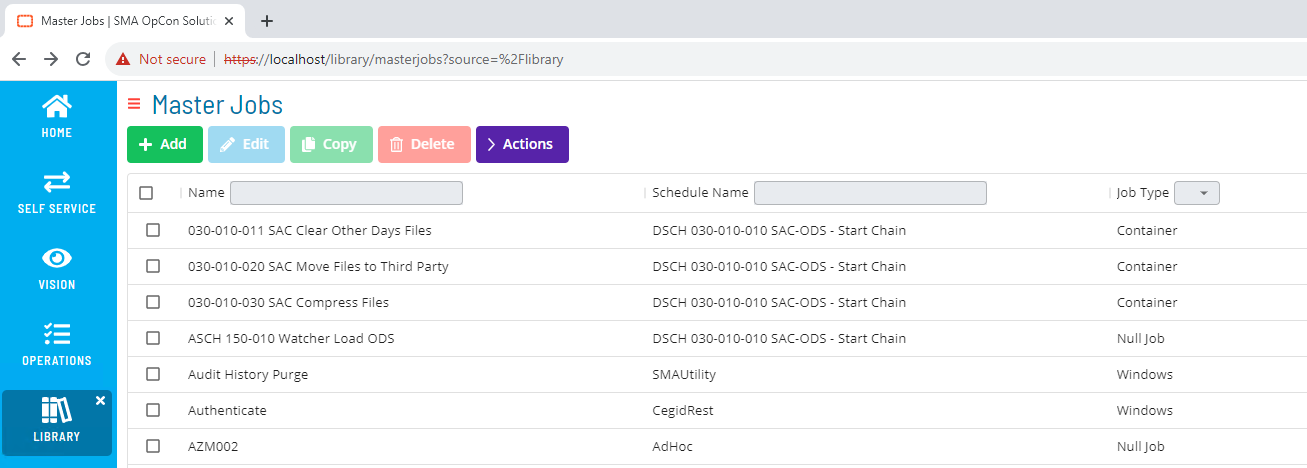Close the Library sidebar entry
Image resolution: width=1307 pixels, height=468 pixels.
(100, 400)
